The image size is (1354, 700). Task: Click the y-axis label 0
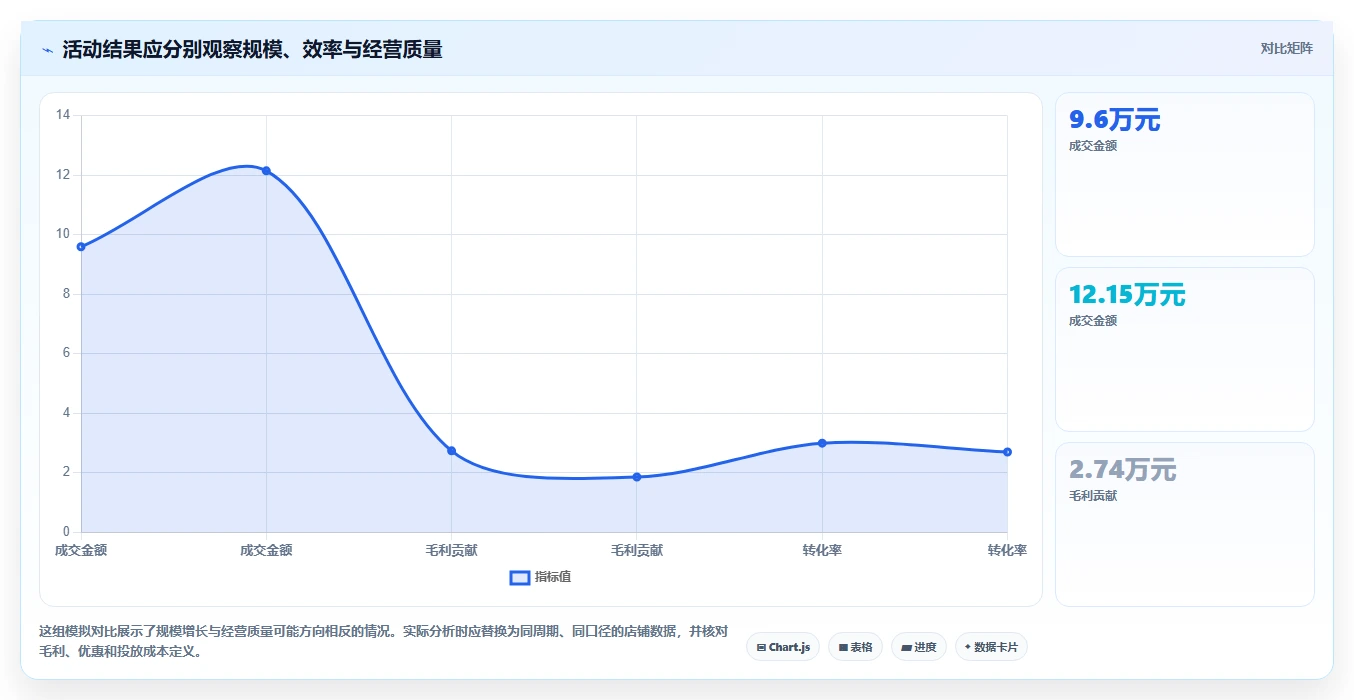click(x=66, y=532)
